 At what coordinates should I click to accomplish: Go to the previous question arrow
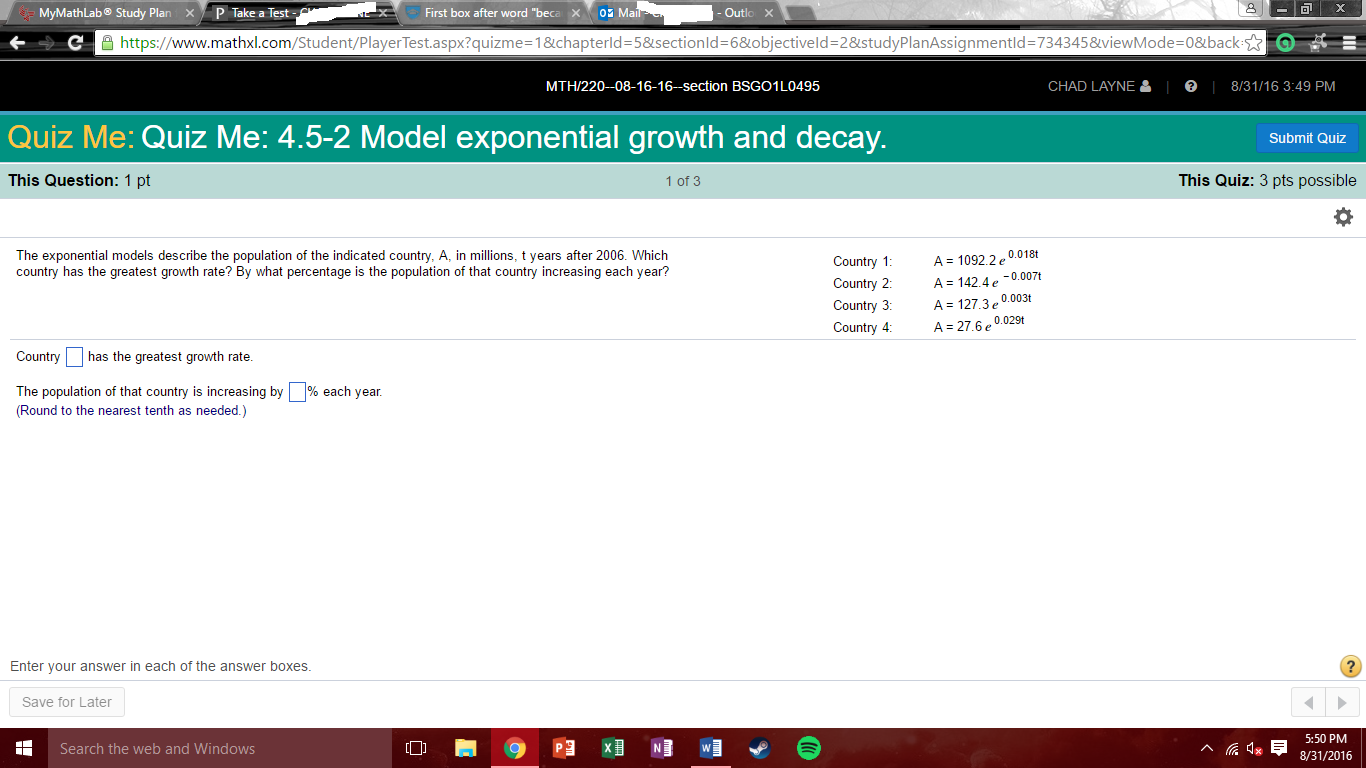click(x=1308, y=703)
